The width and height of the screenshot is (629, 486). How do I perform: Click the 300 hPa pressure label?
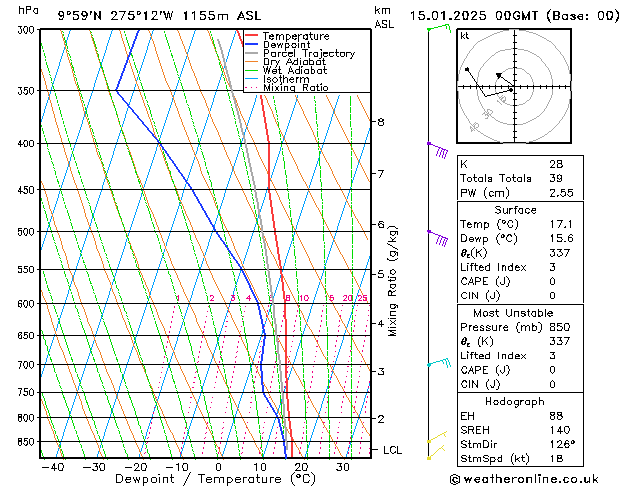[27, 30]
